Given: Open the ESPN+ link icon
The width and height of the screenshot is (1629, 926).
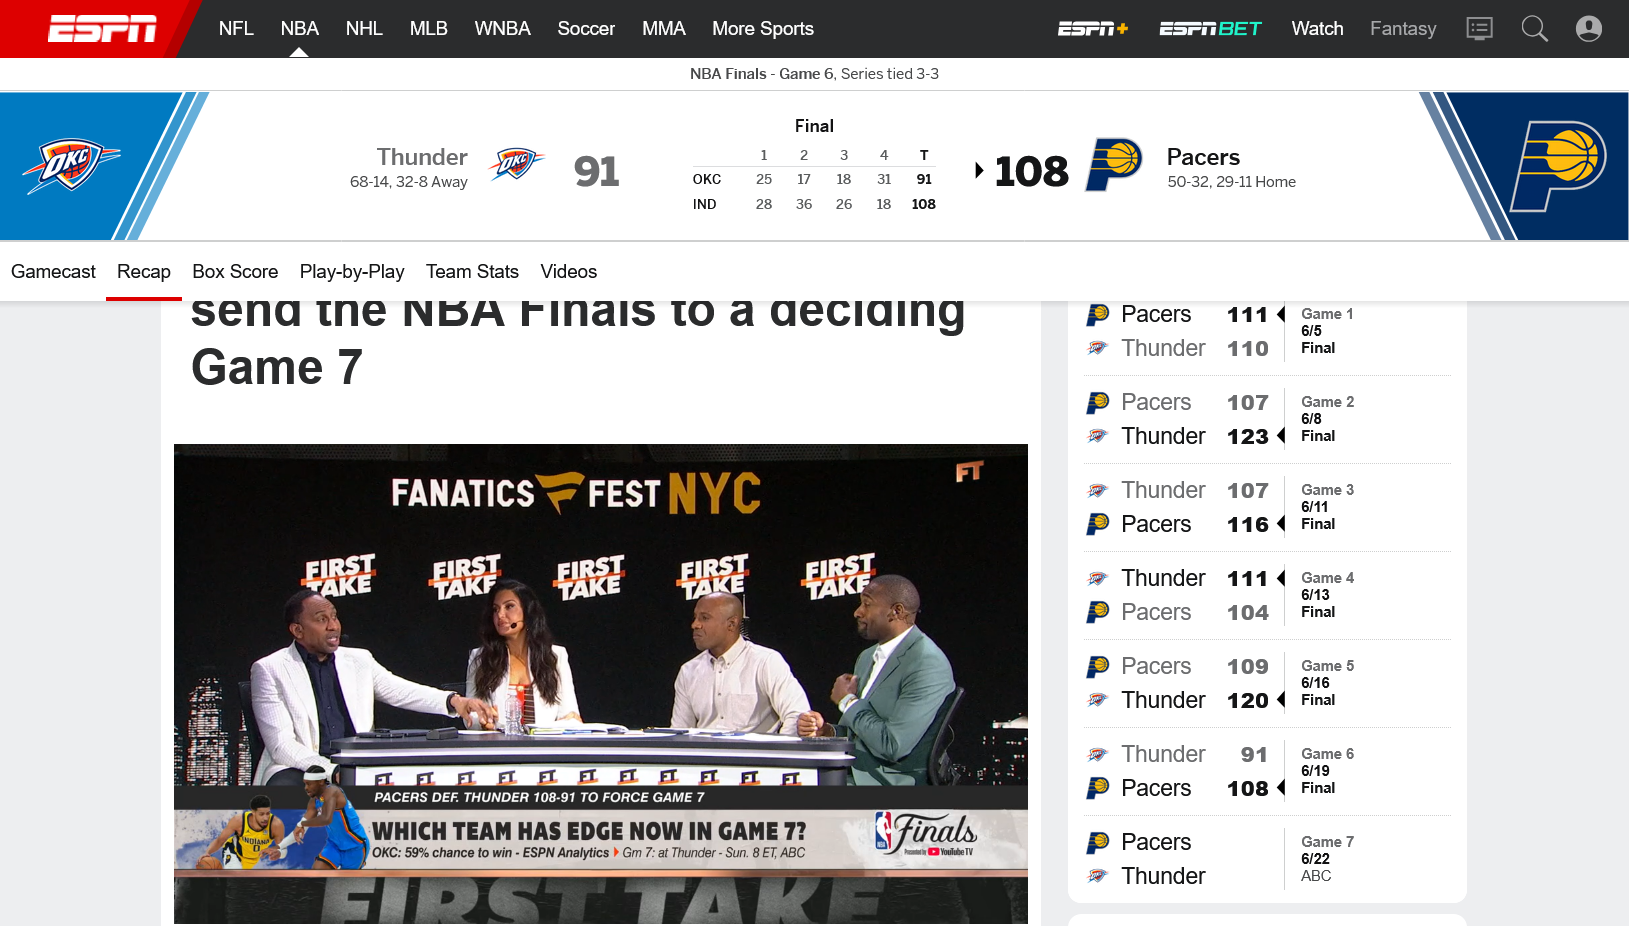Looking at the screenshot, I should click(1093, 29).
